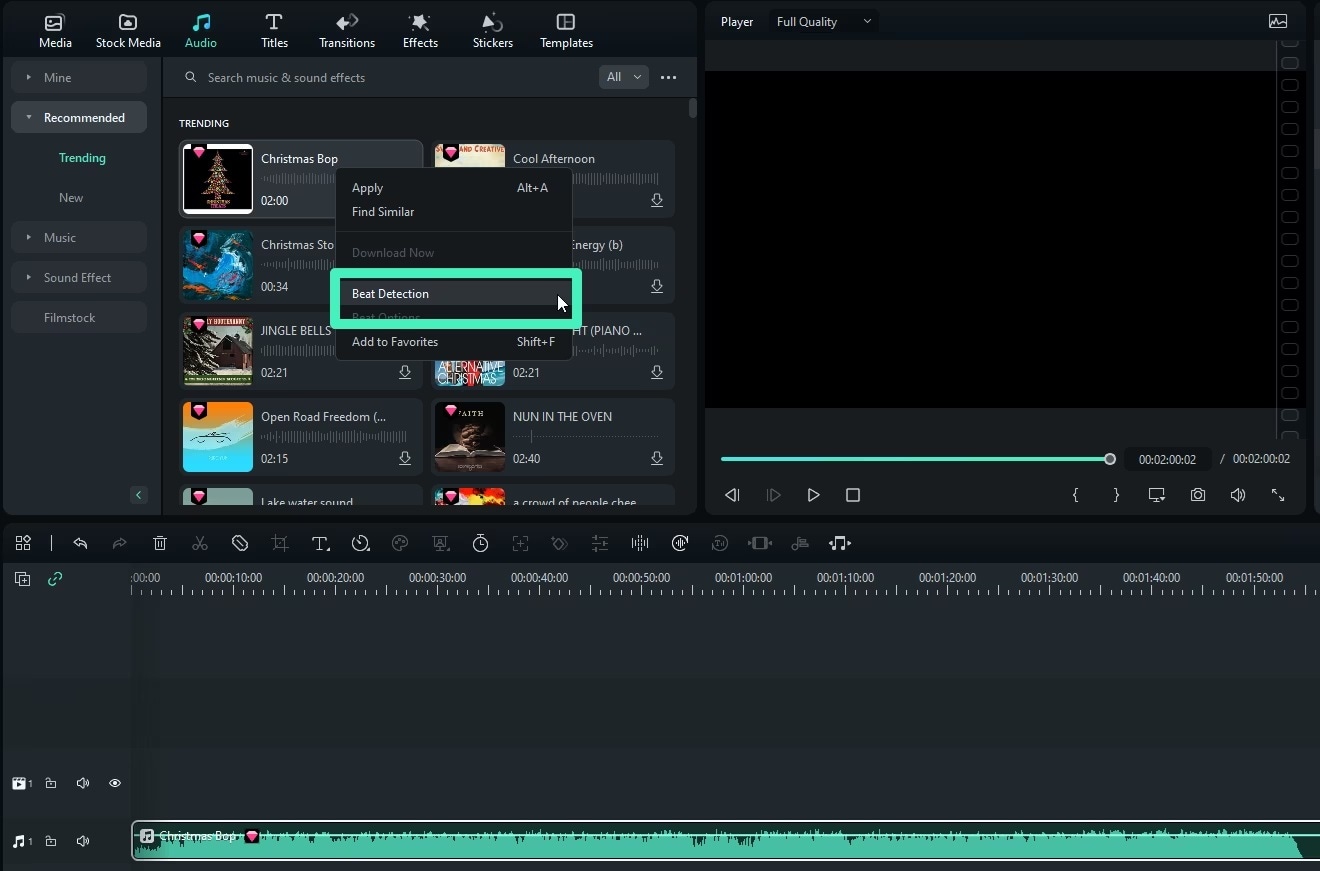Undo the last action
This screenshot has width=1320, height=871.
(80, 543)
